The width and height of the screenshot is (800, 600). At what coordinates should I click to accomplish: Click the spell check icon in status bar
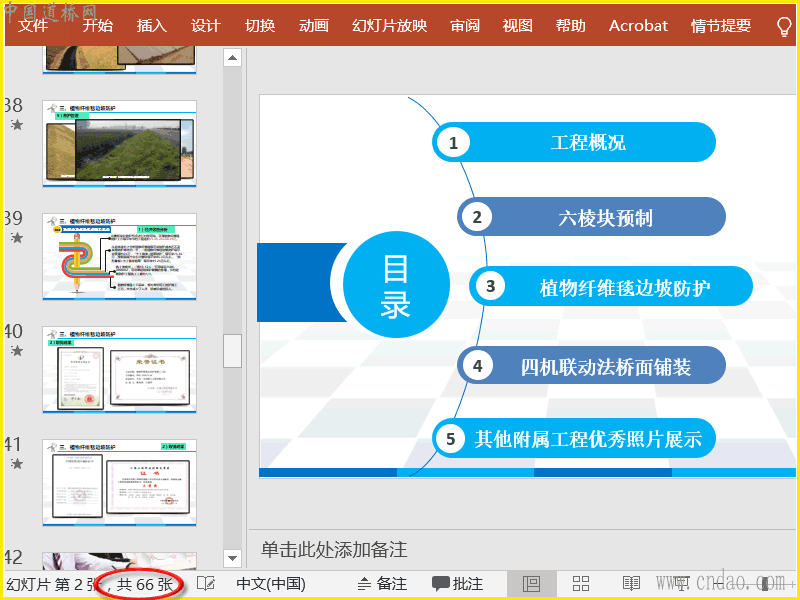[x=206, y=583]
